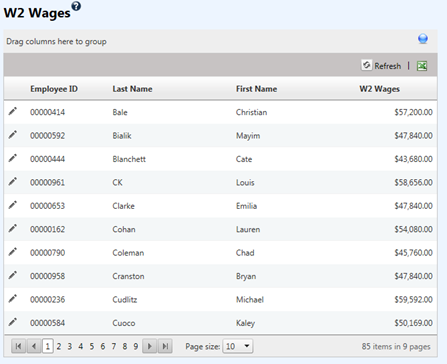Click the $50,169.00 wage cell
This screenshot has width=447, height=364.
tap(413, 323)
